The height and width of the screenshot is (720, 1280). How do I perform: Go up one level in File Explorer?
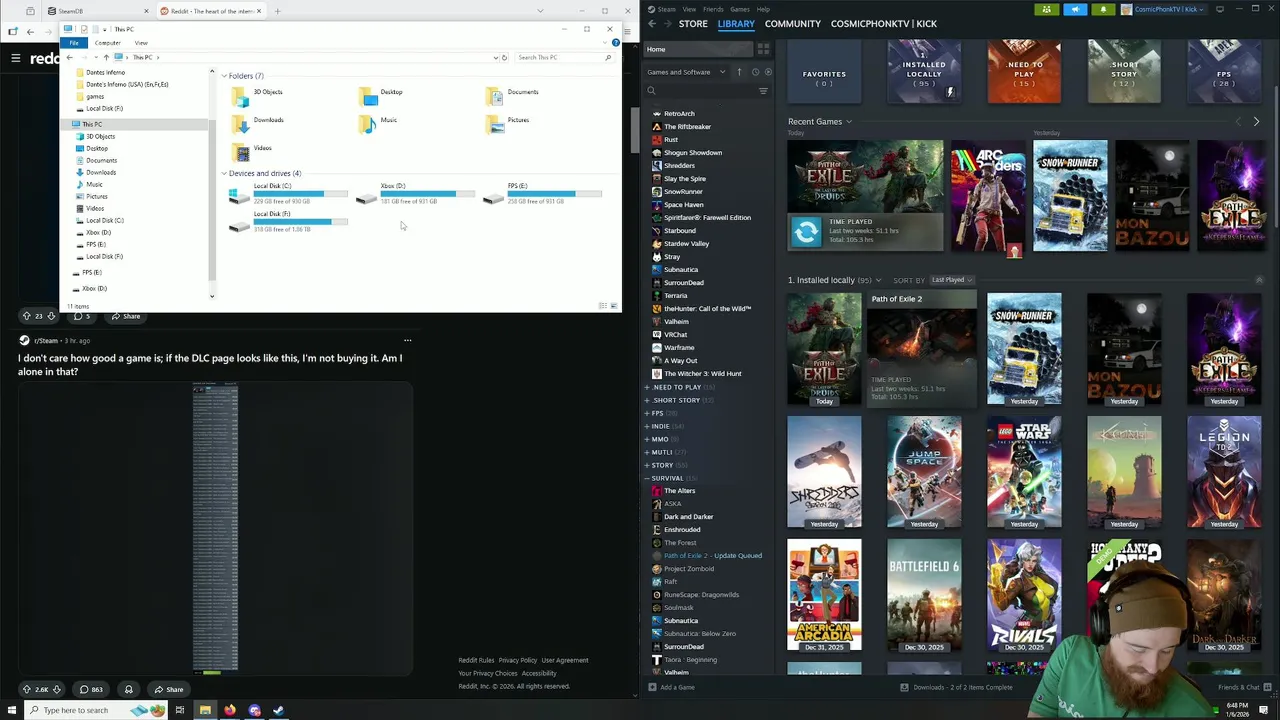[x=106, y=57]
